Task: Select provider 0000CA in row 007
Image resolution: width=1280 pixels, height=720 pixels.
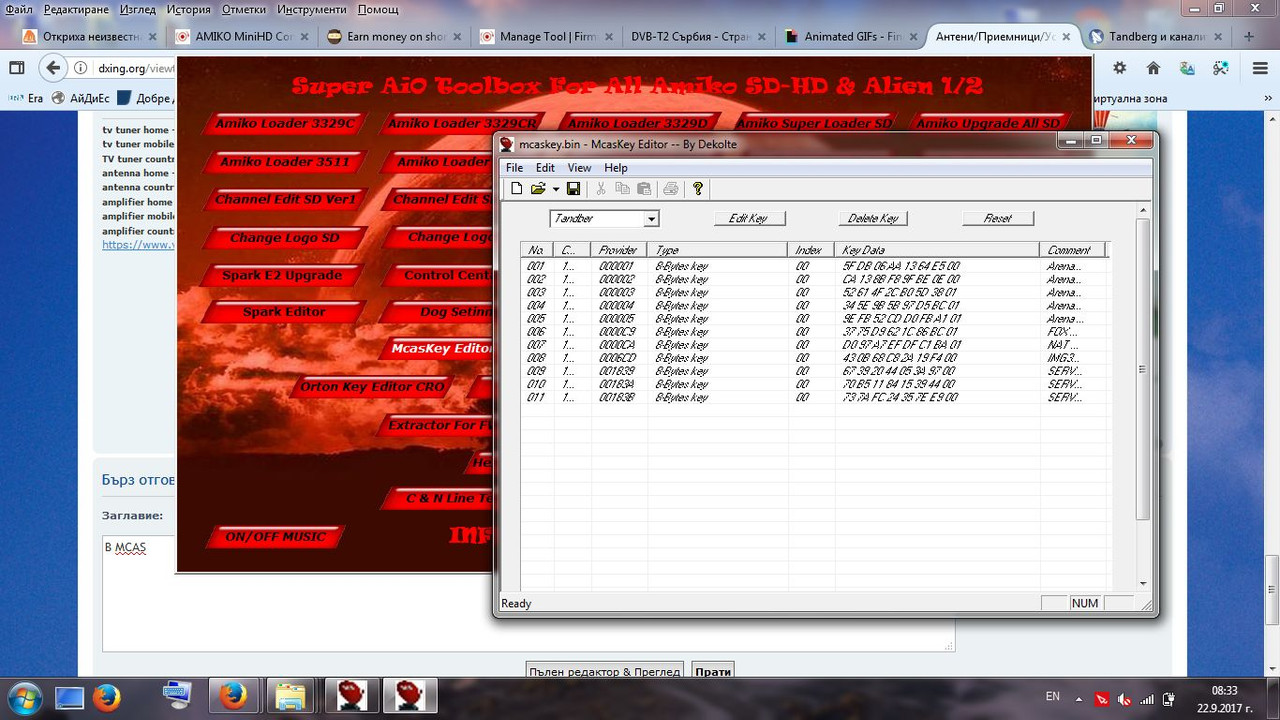Action: coord(617,345)
